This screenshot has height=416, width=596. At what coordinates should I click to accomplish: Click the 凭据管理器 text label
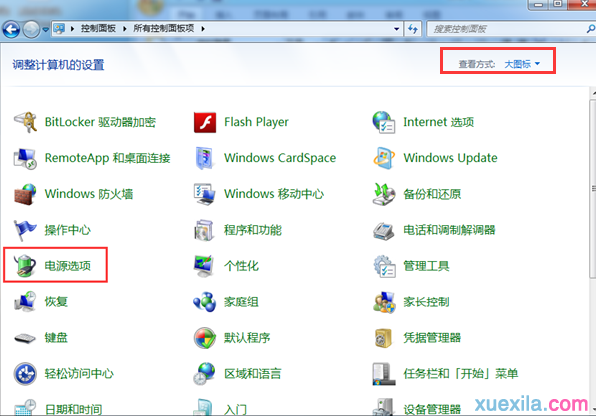[432, 338]
